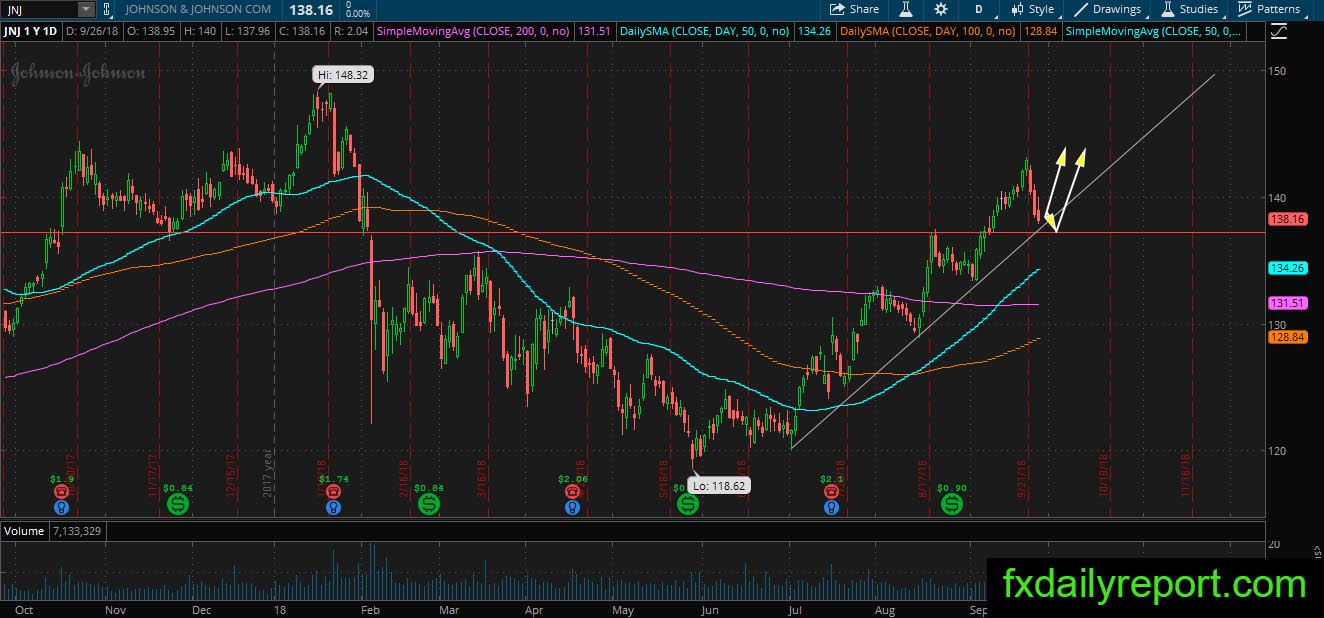The width and height of the screenshot is (1324, 618).
Task: Click the Feb label on time axis
Action: tap(370, 609)
